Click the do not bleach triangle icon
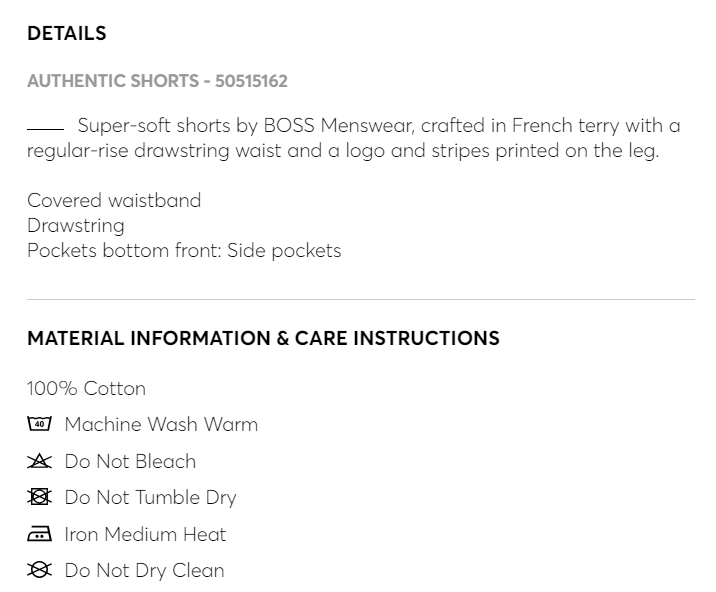The height and width of the screenshot is (592, 716). point(39,461)
